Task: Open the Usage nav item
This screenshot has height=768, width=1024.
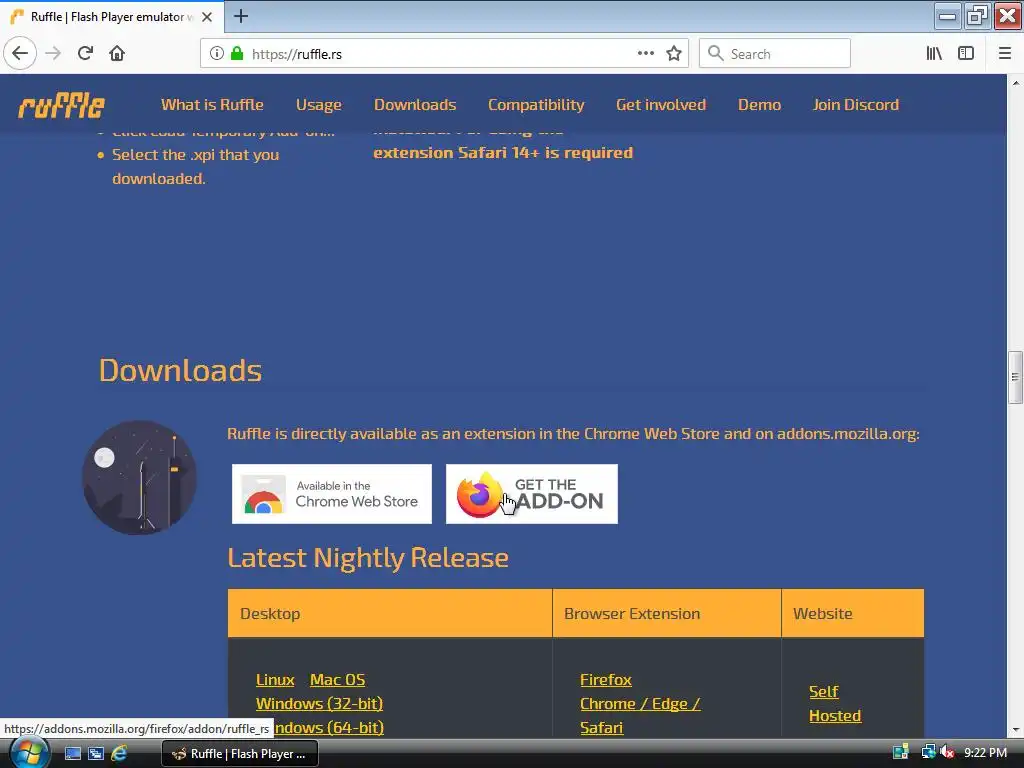Action: click(319, 104)
